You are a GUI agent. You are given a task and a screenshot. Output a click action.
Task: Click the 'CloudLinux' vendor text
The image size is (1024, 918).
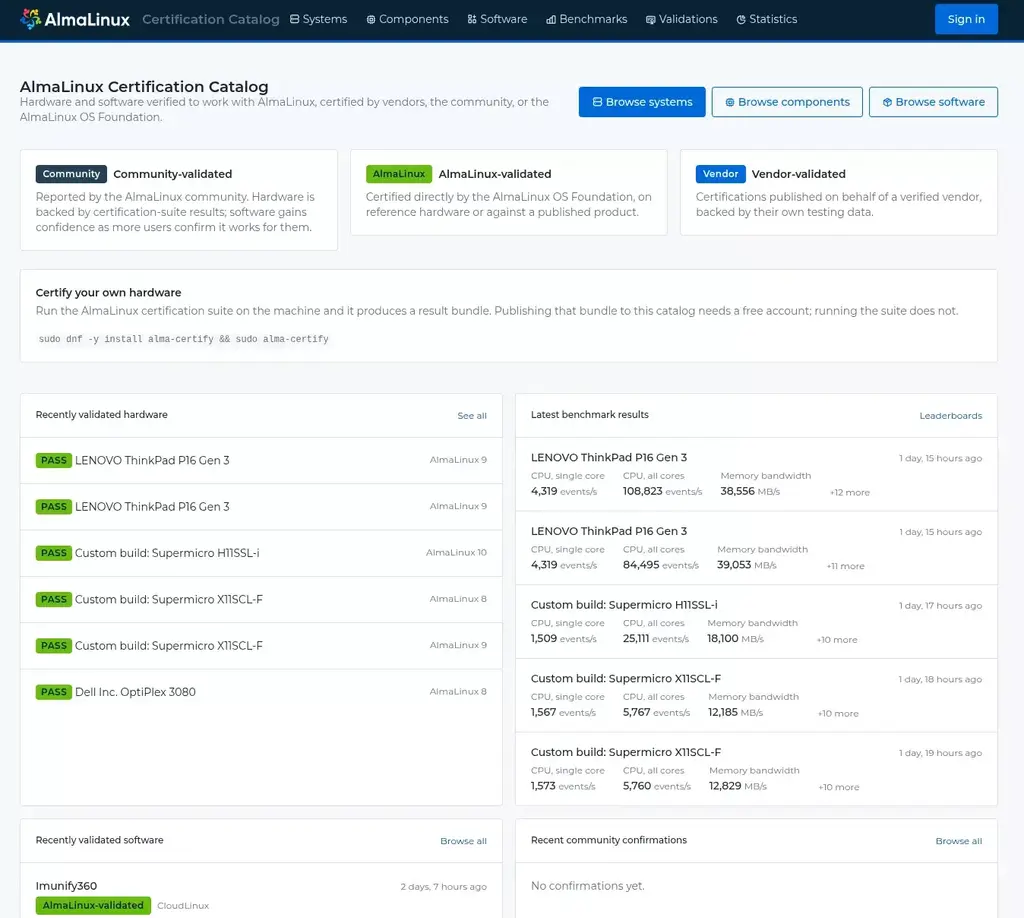point(183,906)
